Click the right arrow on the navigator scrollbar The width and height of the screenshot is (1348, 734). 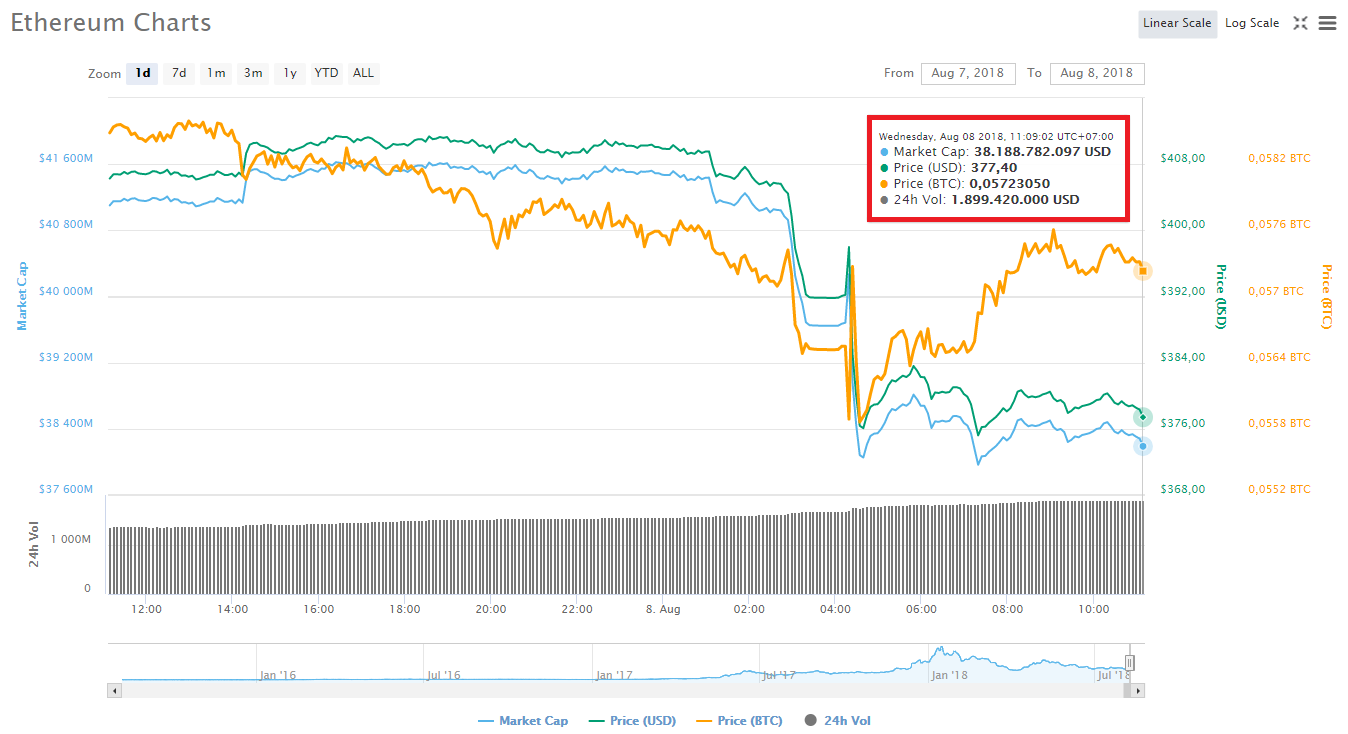coord(1140,689)
